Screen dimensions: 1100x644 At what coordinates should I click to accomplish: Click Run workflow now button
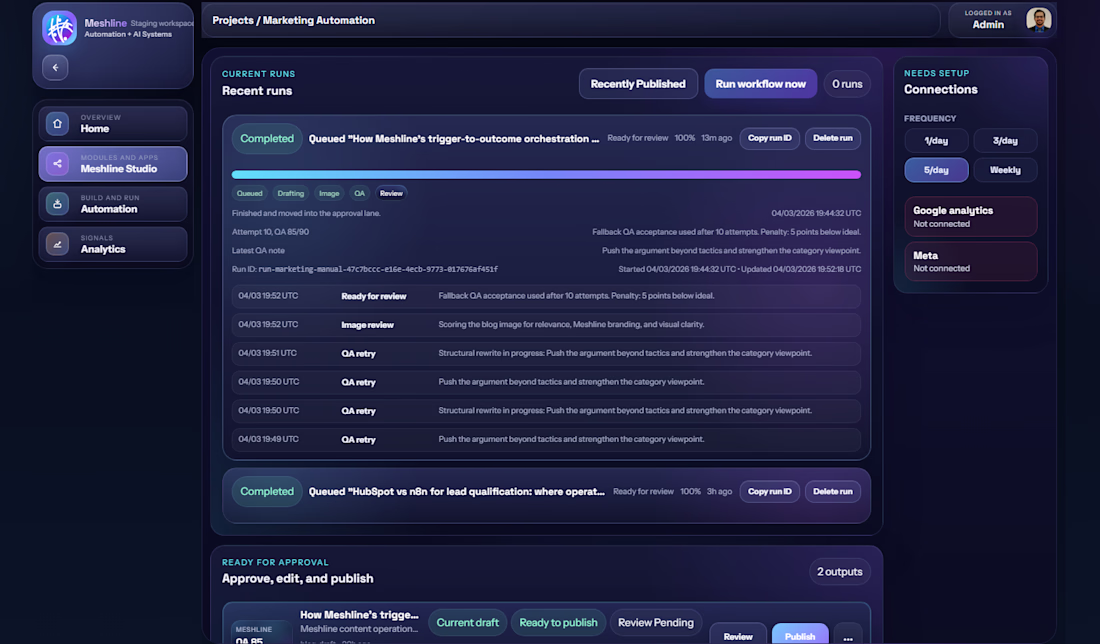click(x=760, y=83)
